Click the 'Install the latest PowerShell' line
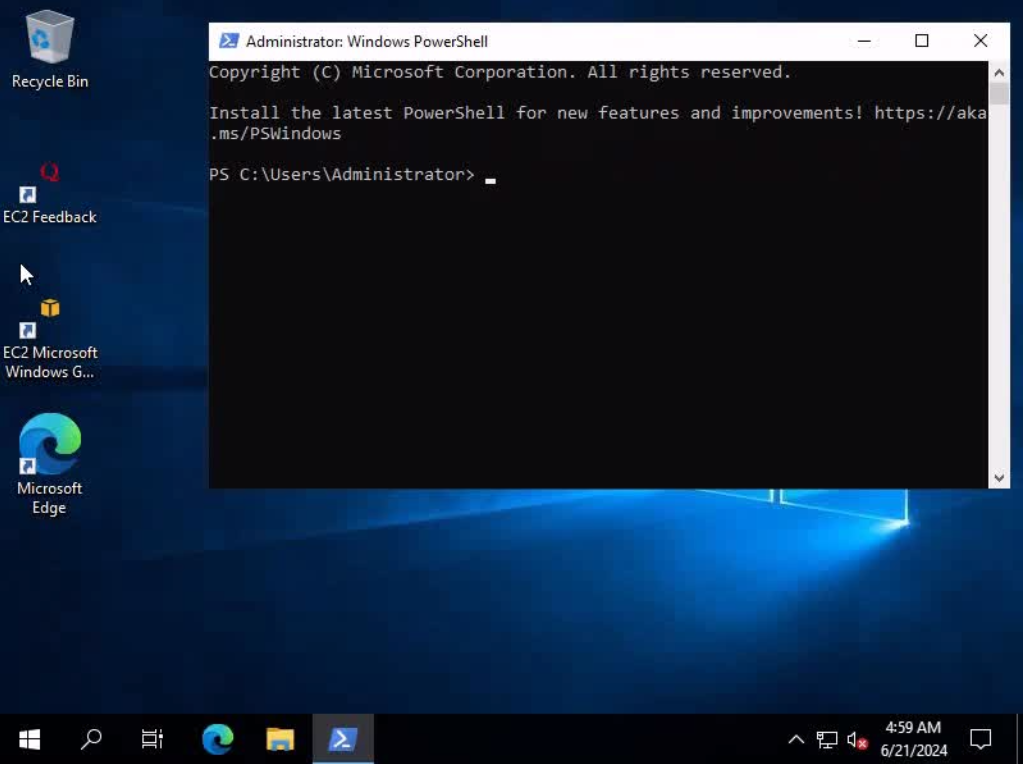1024x764 pixels. point(598,113)
